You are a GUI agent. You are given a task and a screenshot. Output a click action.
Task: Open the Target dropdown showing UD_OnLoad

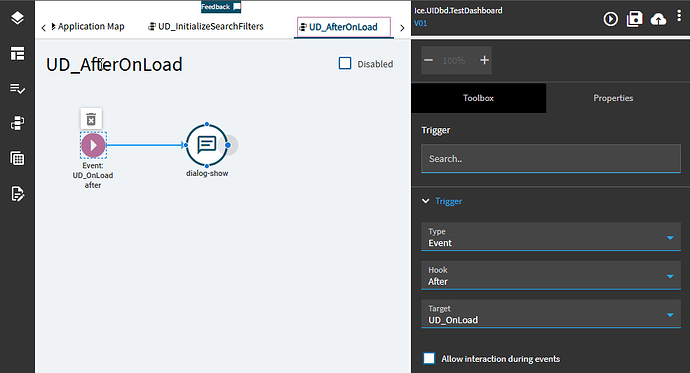551,314
